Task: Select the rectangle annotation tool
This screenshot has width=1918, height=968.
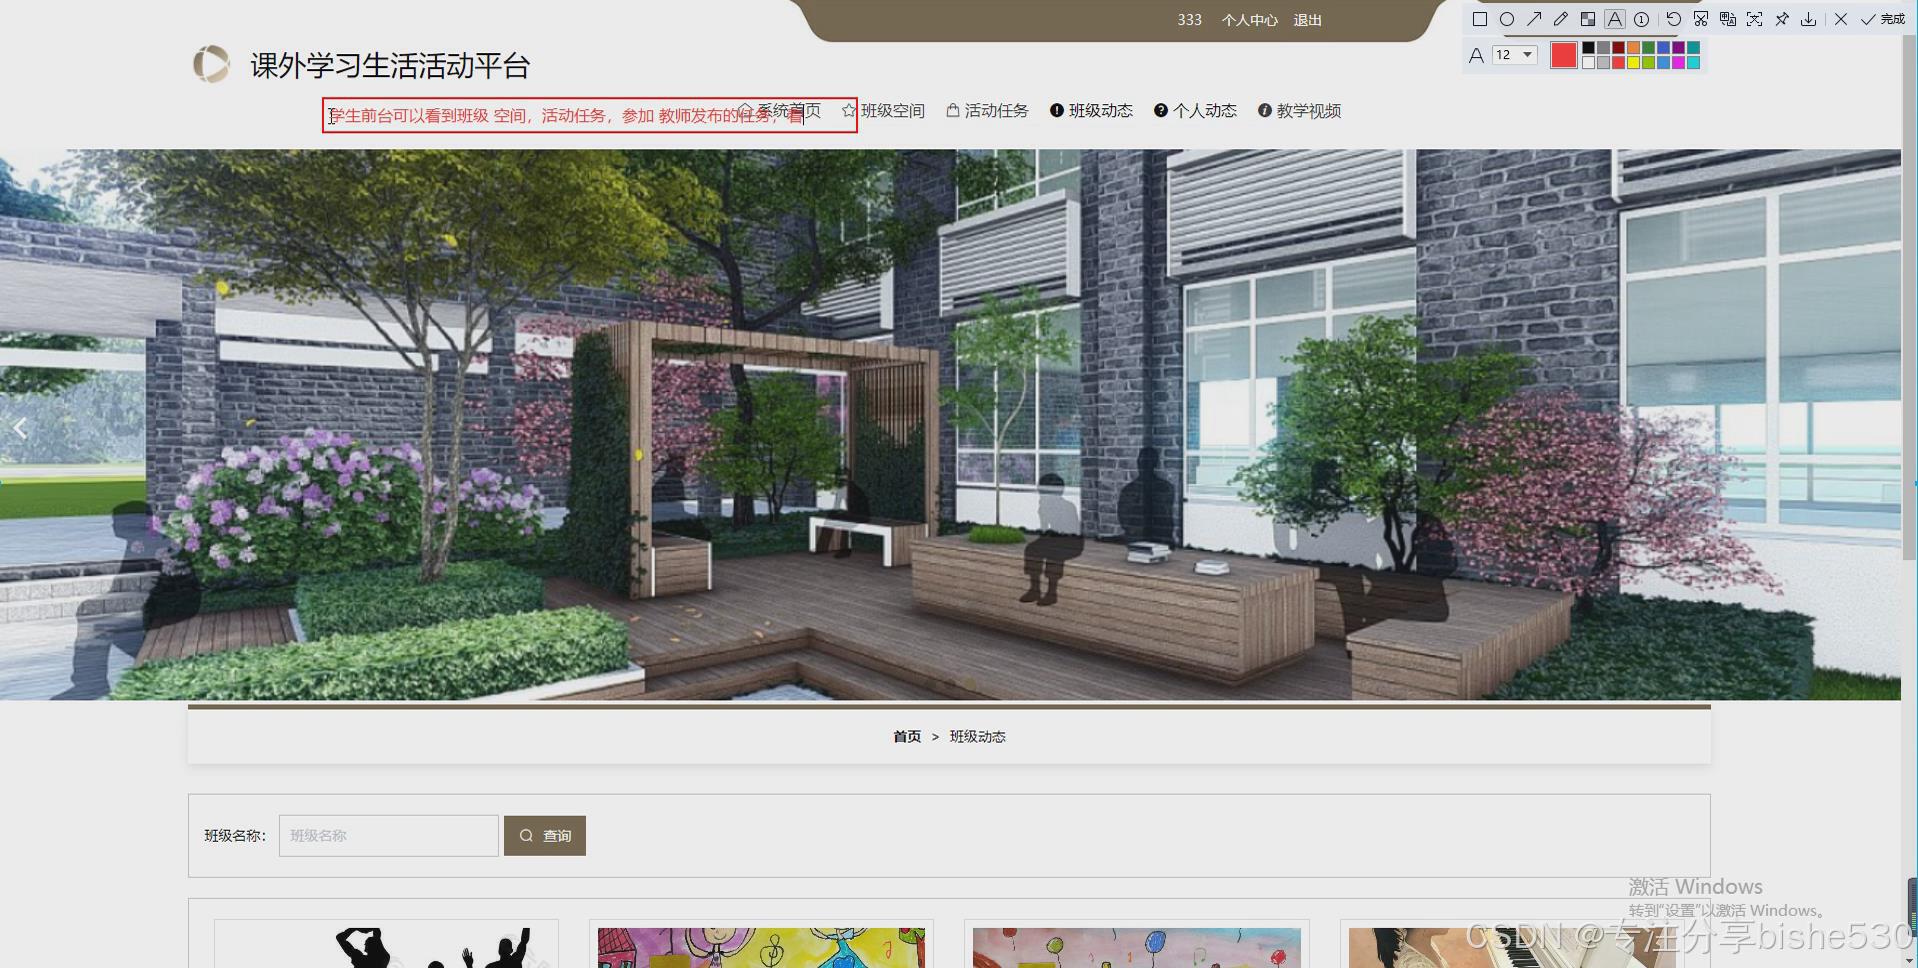Action: pyautogui.click(x=1480, y=19)
